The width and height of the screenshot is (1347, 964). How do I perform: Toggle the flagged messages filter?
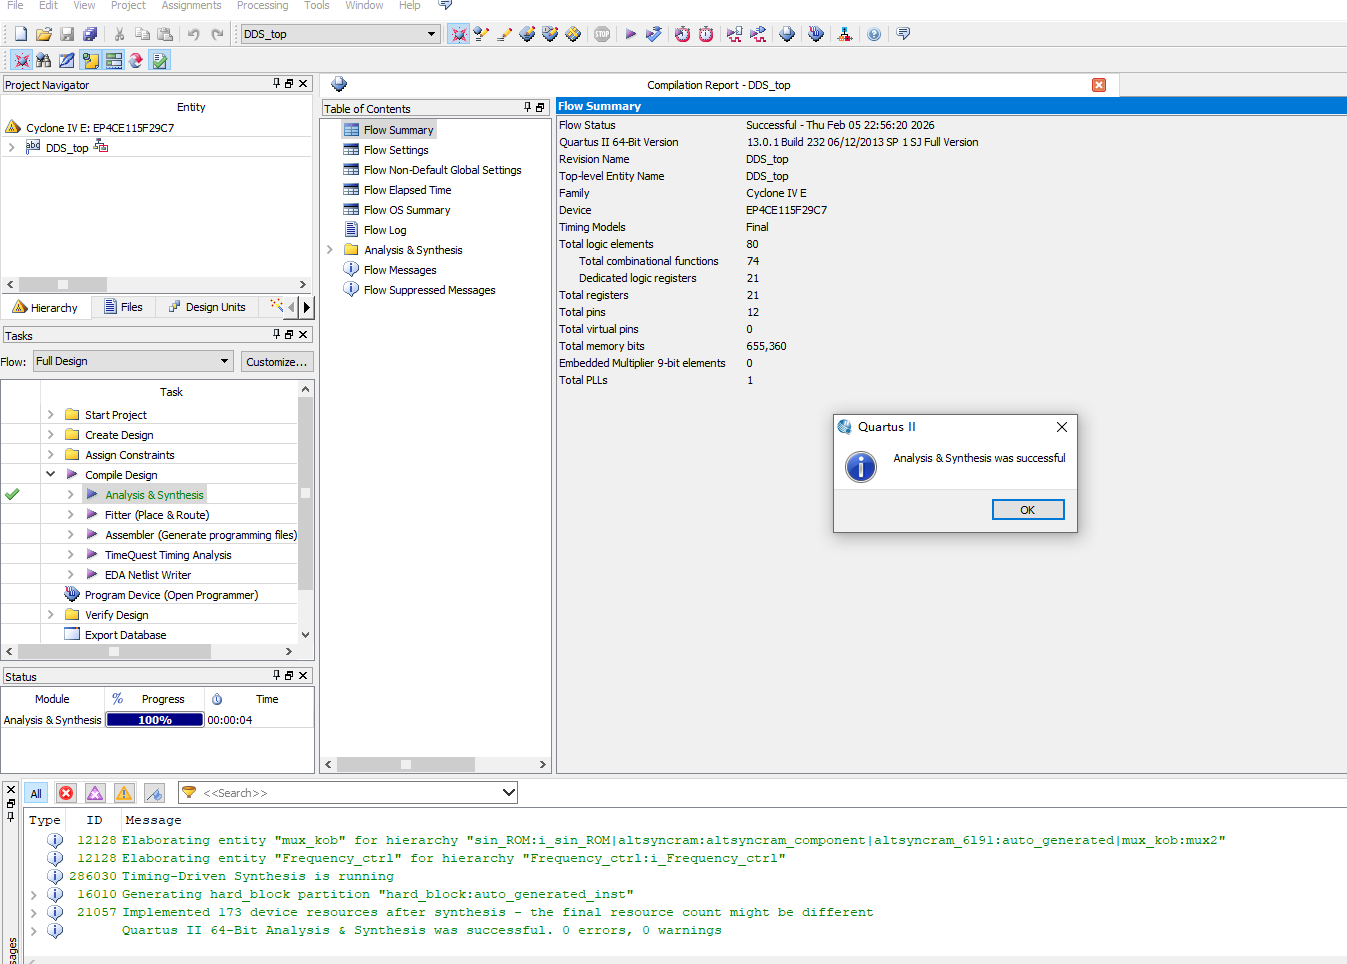tap(154, 793)
